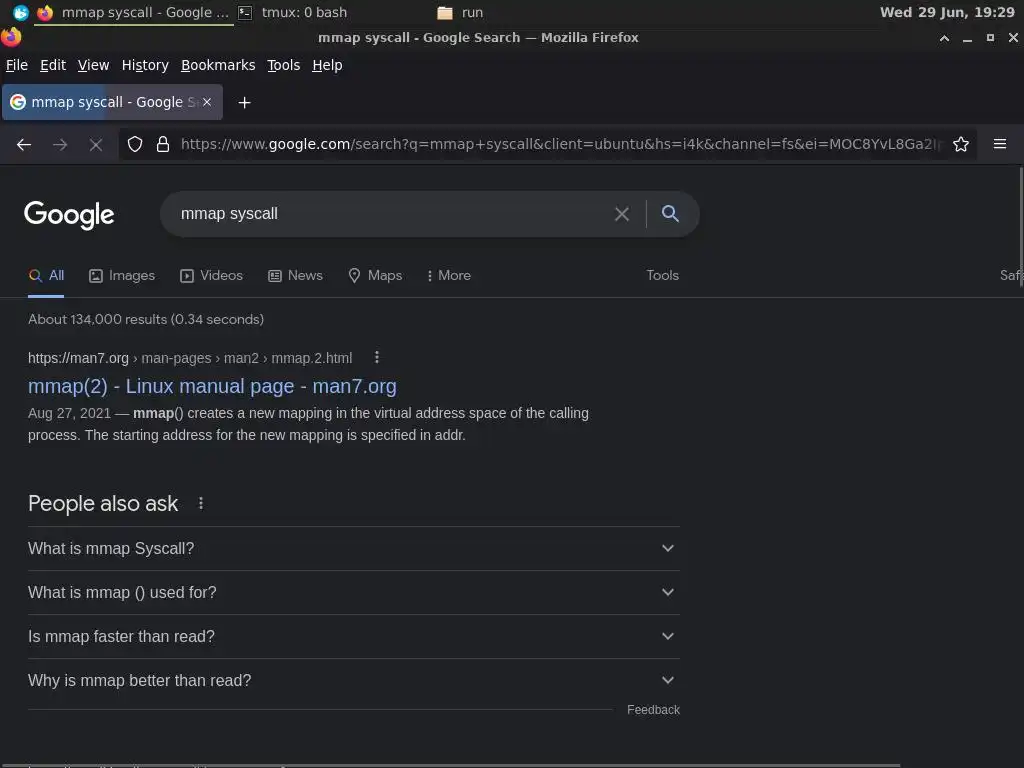
Task: Open the Tools search options
Action: 662,276
